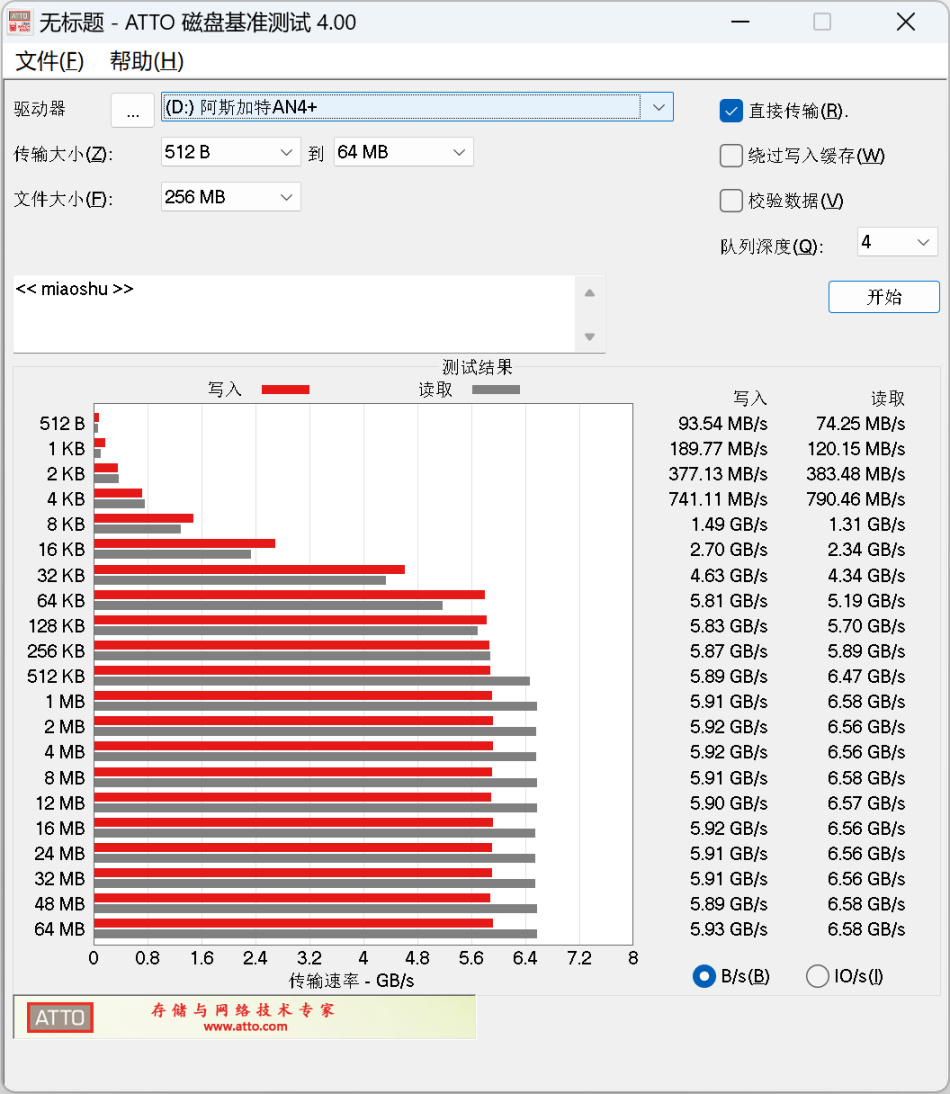
Task: Expand the 256 MB file size dropdown
Action: 231,197
